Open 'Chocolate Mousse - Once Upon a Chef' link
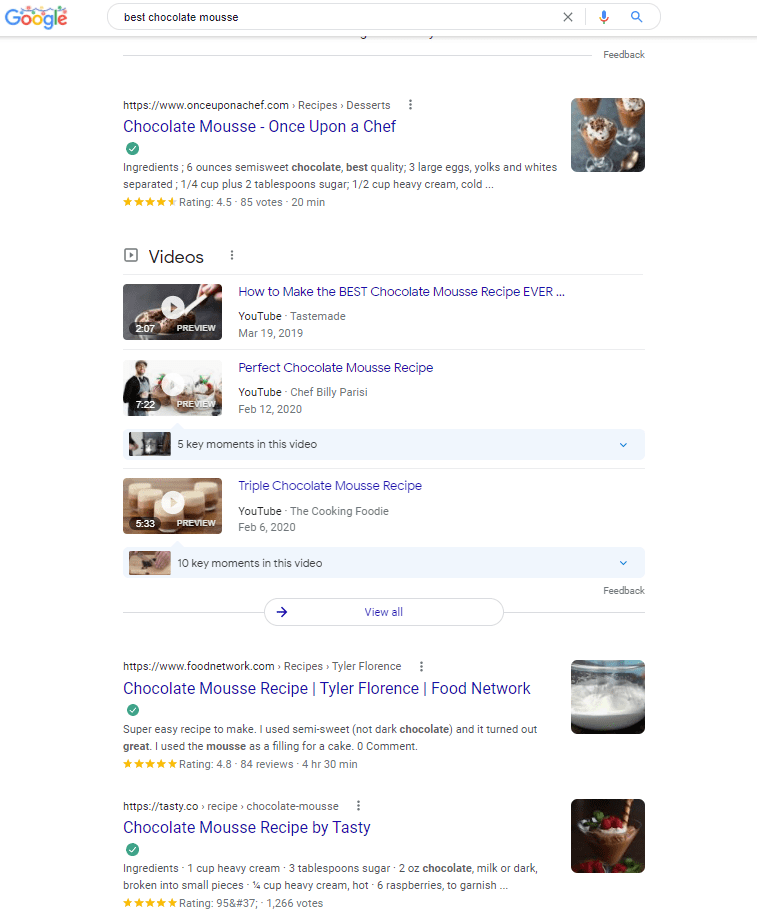The width and height of the screenshot is (757, 924). point(259,127)
